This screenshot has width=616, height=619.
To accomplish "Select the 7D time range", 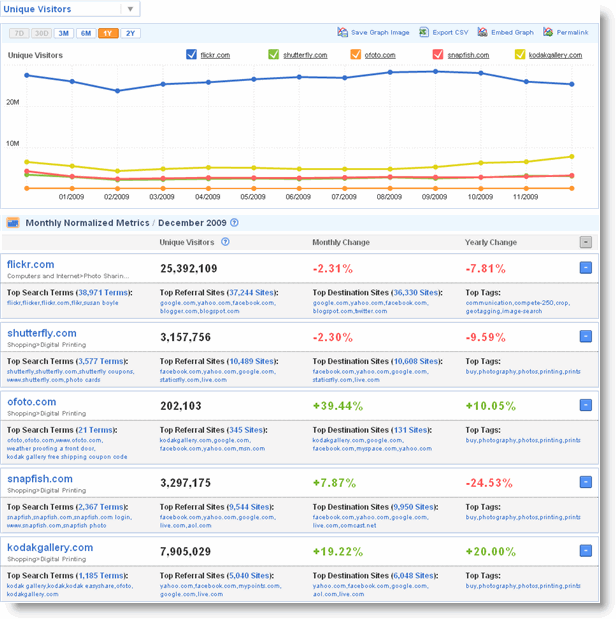I will coord(19,33).
